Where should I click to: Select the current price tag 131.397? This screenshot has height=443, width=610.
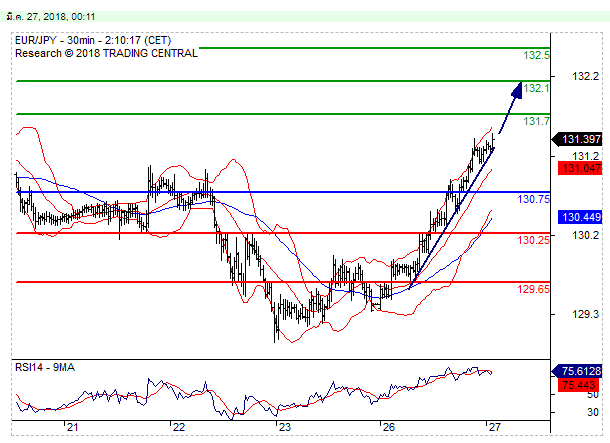pyautogui.click(x=577, y=139)
